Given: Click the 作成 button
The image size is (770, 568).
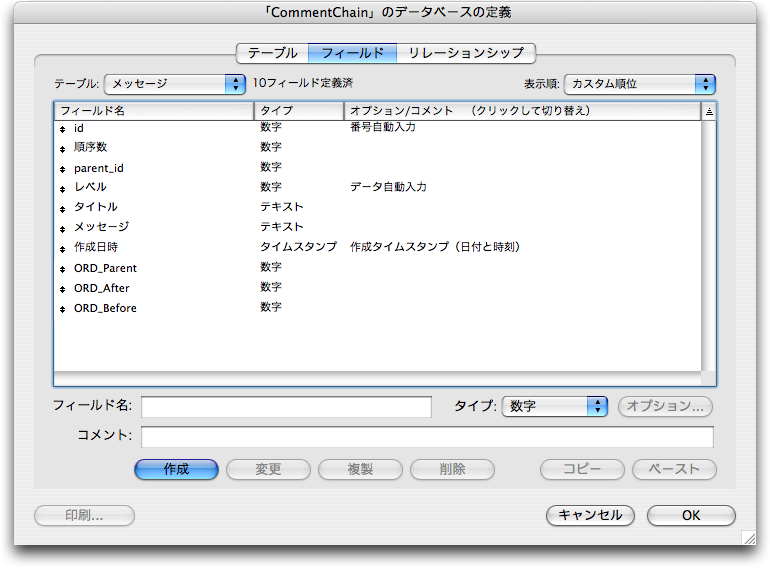Looking at the screenshot, I should (x=176, y=469).
